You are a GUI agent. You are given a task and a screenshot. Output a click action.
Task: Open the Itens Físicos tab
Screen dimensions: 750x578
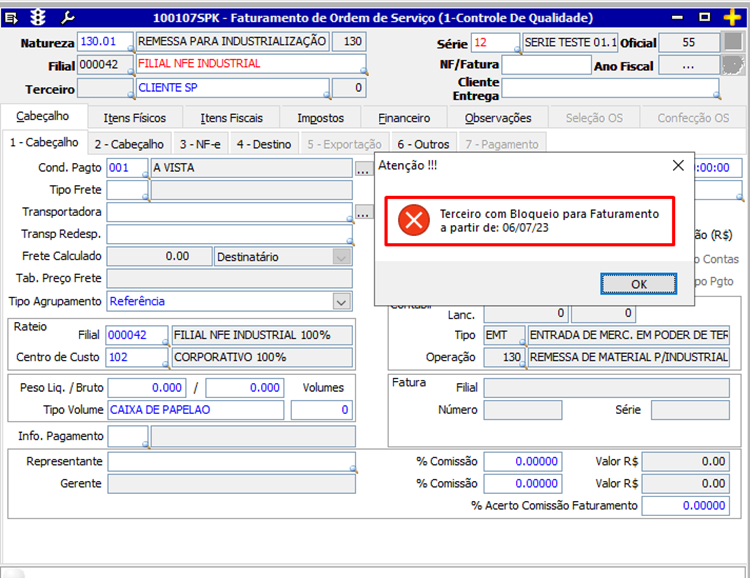tap(135, 118)
